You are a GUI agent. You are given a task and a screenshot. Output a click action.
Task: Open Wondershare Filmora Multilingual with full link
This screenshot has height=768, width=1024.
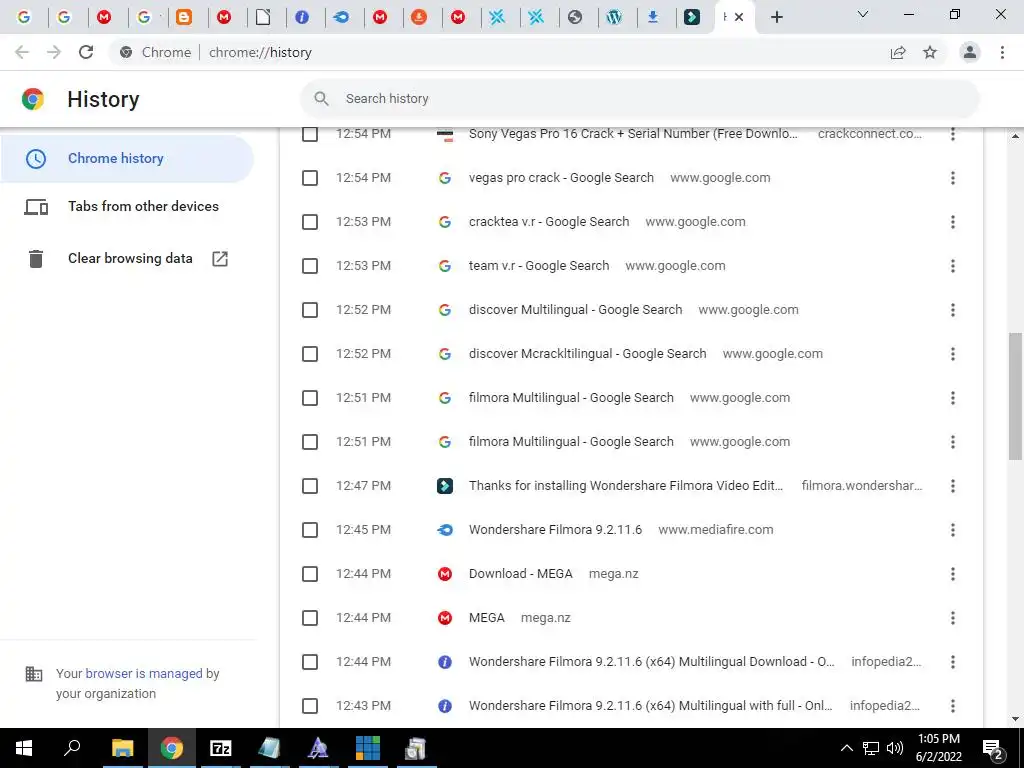pyautogui.click(x=650, y=706)
